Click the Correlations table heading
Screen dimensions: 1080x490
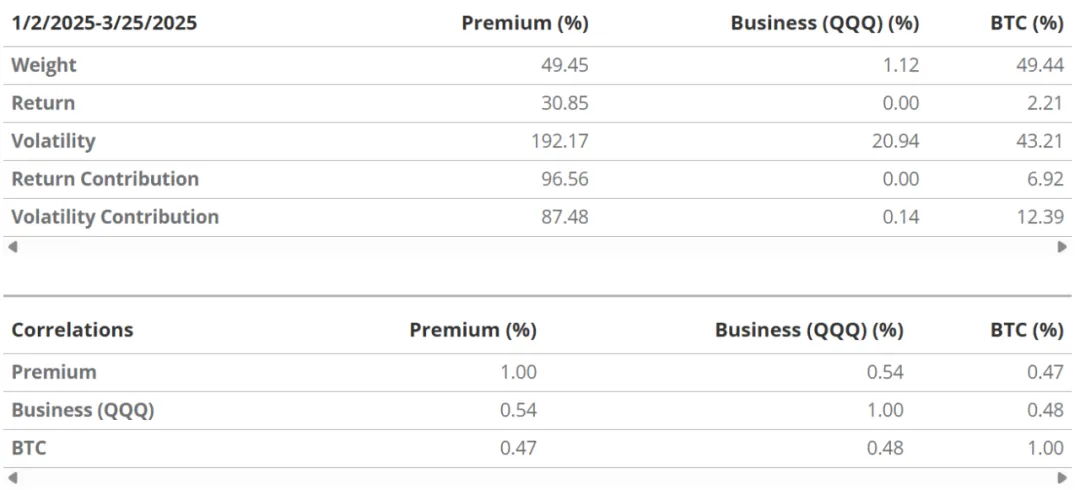[72, 329]
